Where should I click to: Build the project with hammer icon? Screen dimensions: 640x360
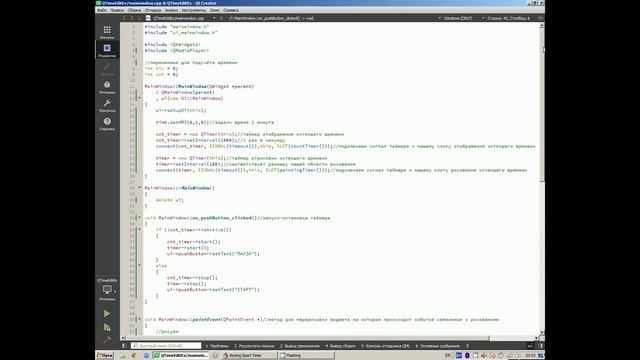tap(107, 340)
